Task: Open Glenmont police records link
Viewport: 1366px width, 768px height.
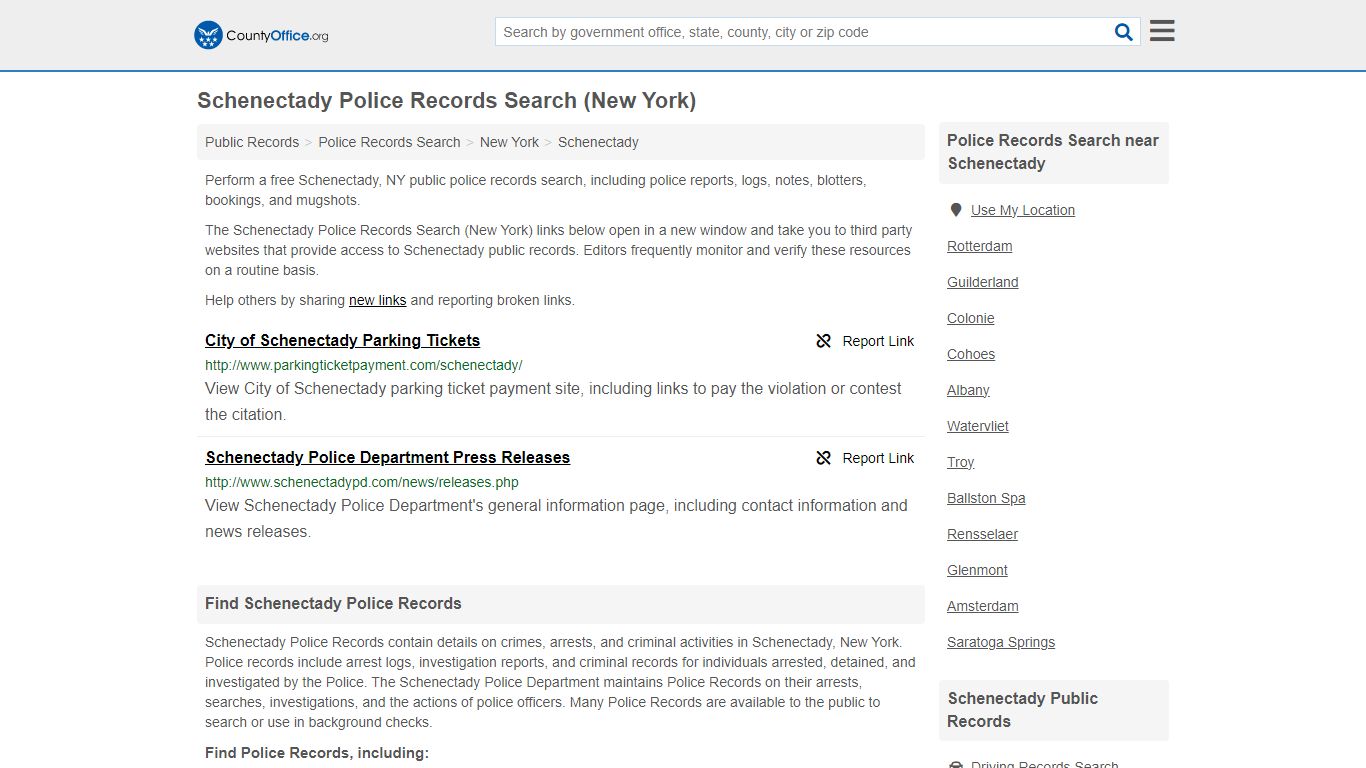Action: [977, 570]
